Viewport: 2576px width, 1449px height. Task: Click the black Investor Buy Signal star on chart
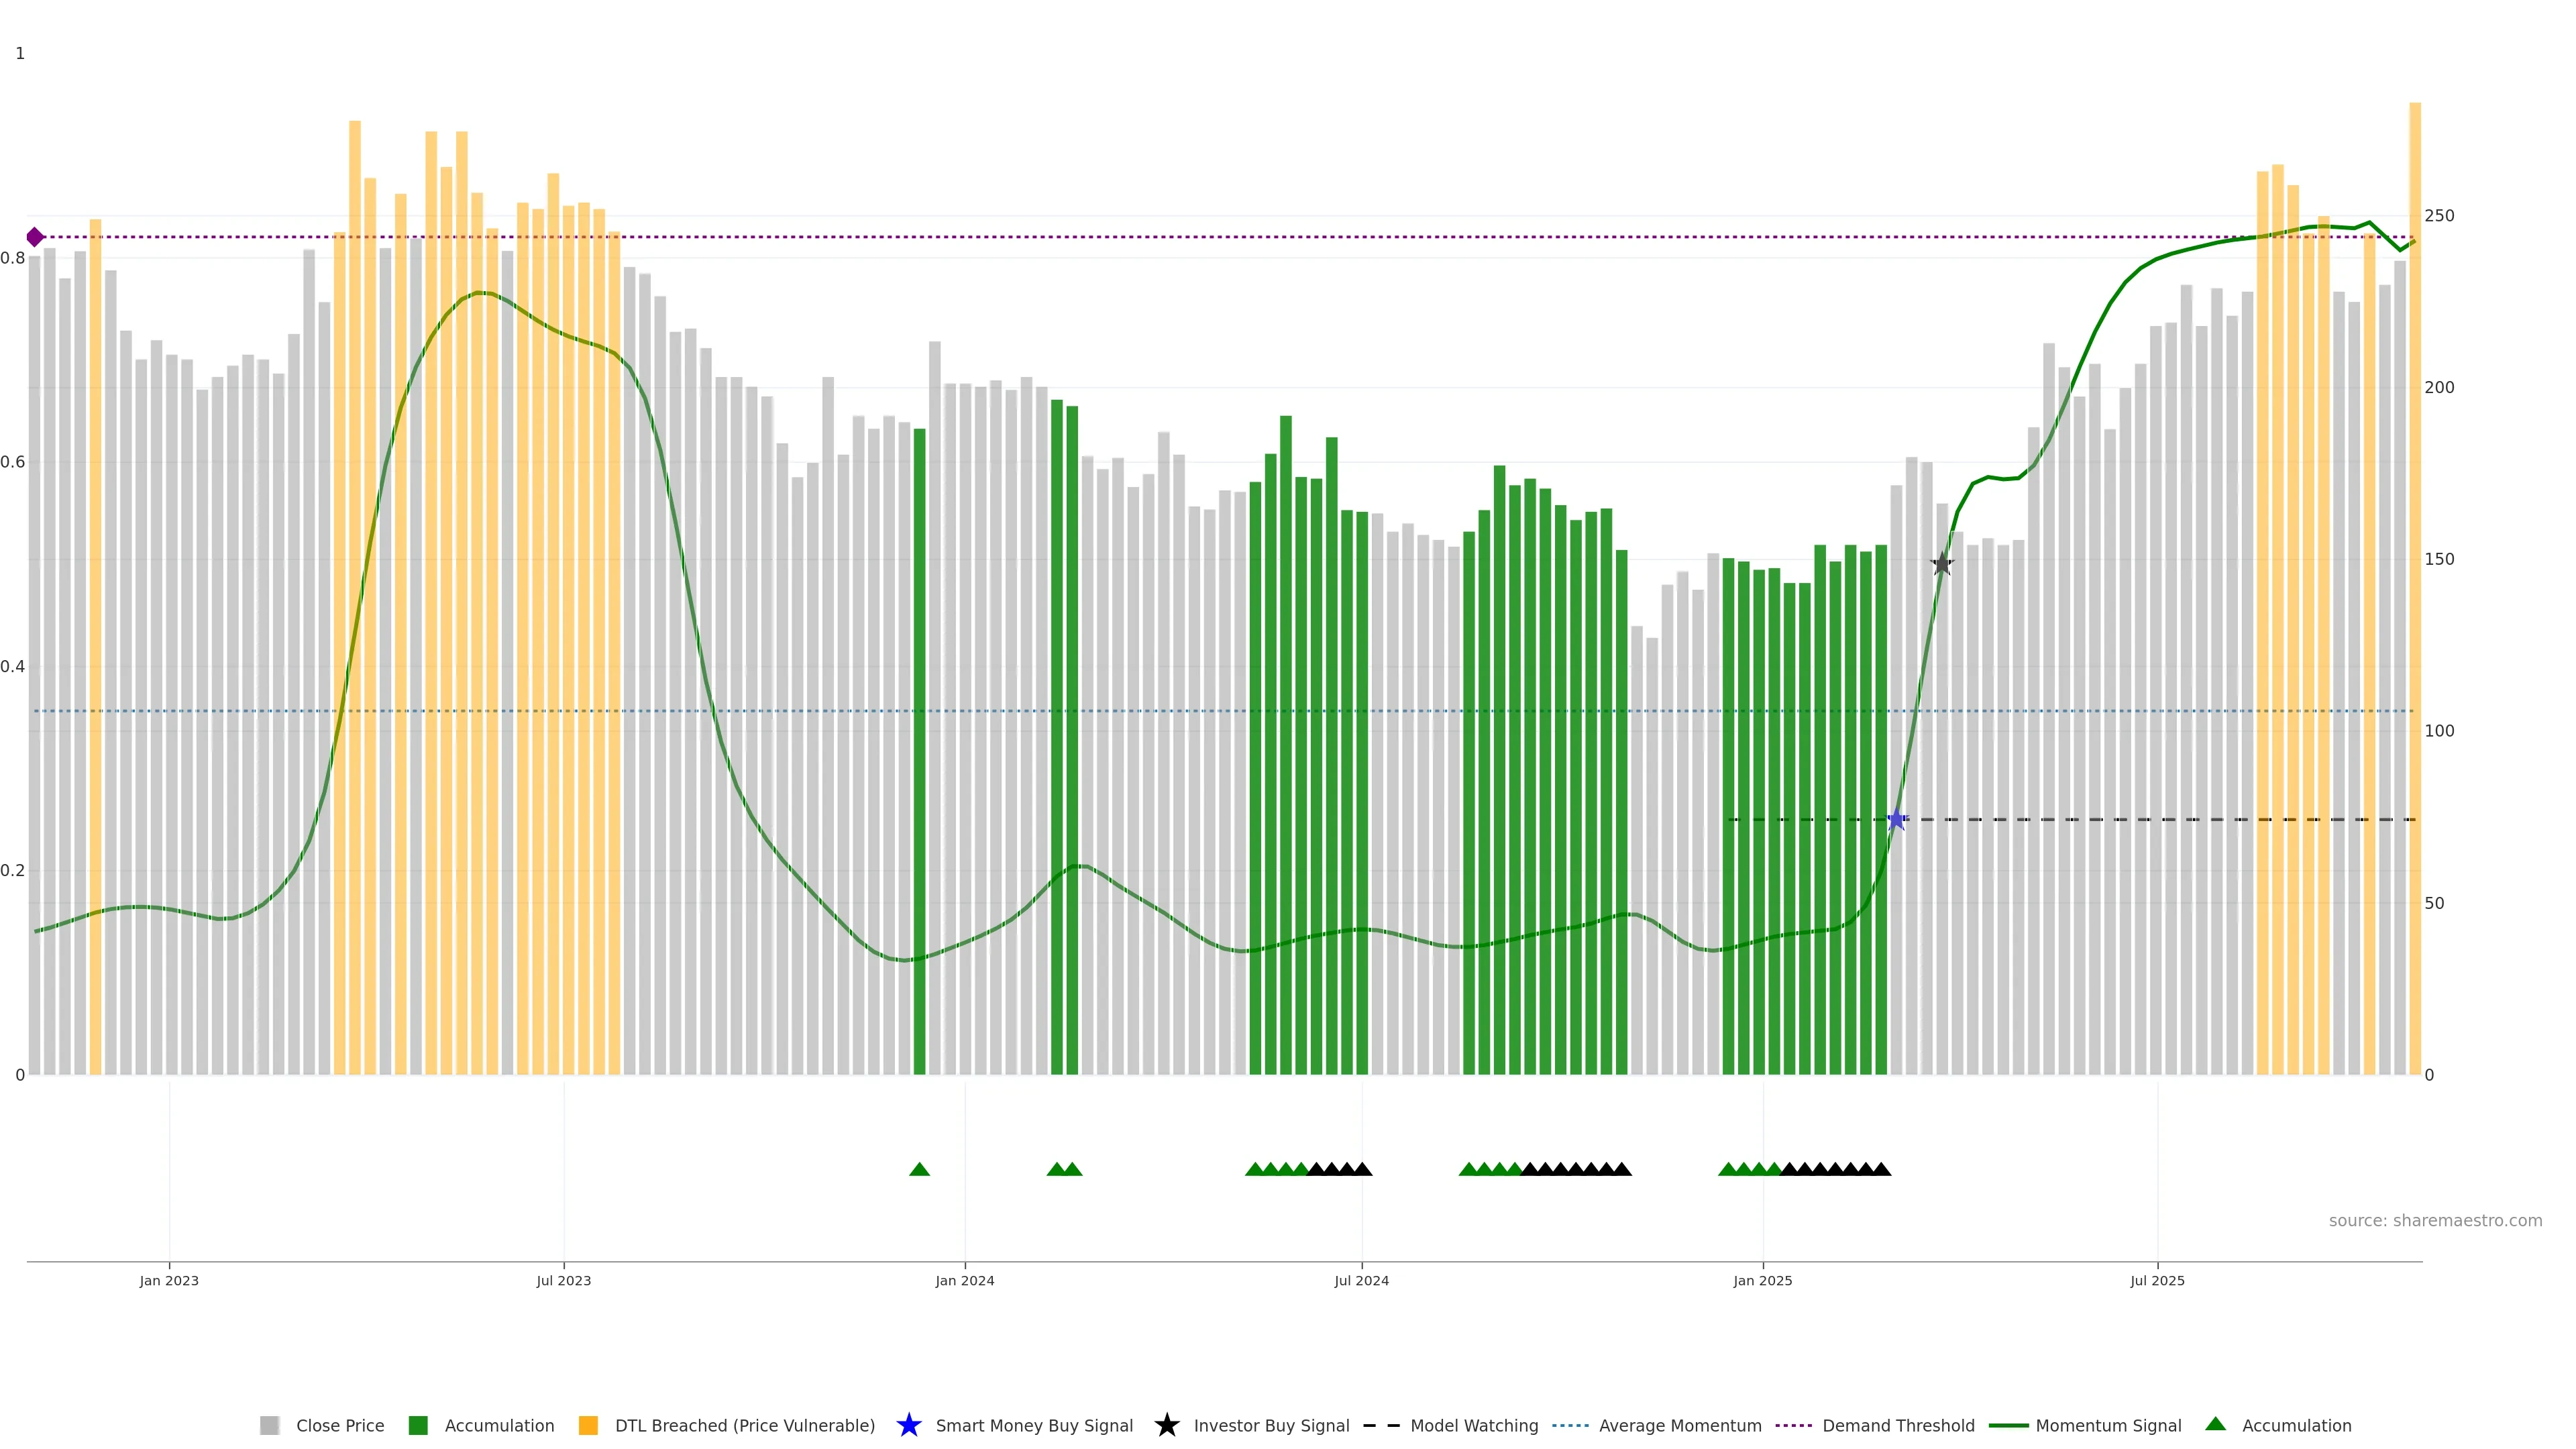[1941, 564]
